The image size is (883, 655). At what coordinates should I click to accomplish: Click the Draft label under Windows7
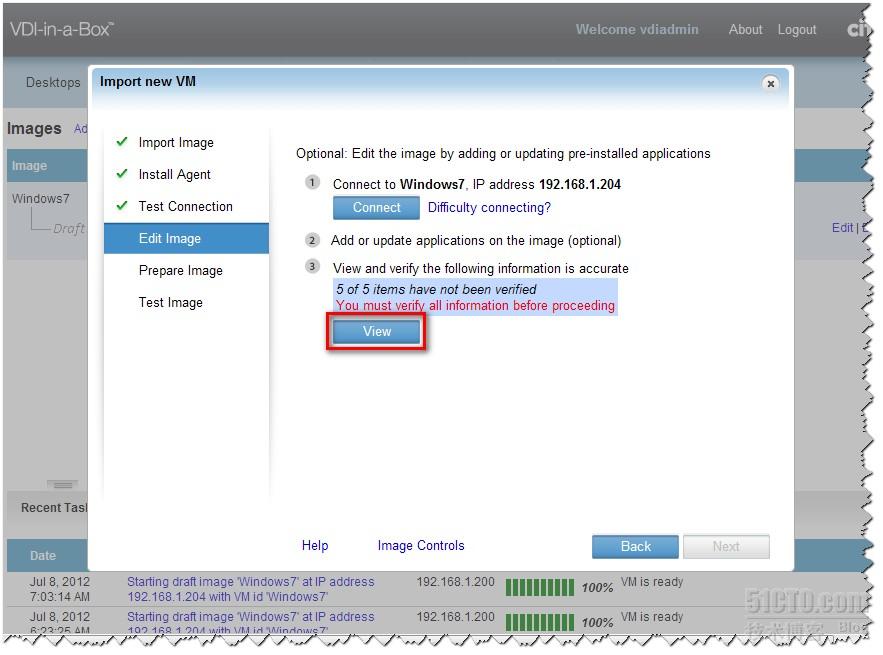pos(69,228)
